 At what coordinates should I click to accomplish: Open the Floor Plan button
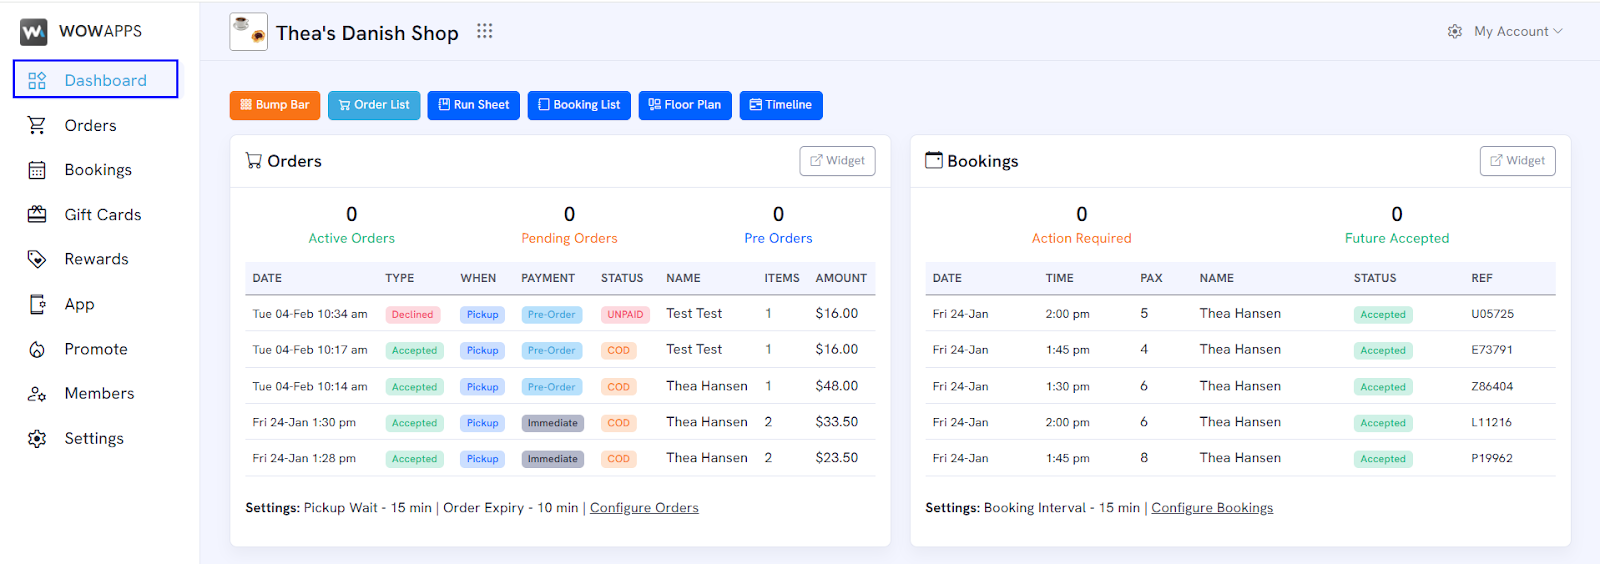pos(685,105)
